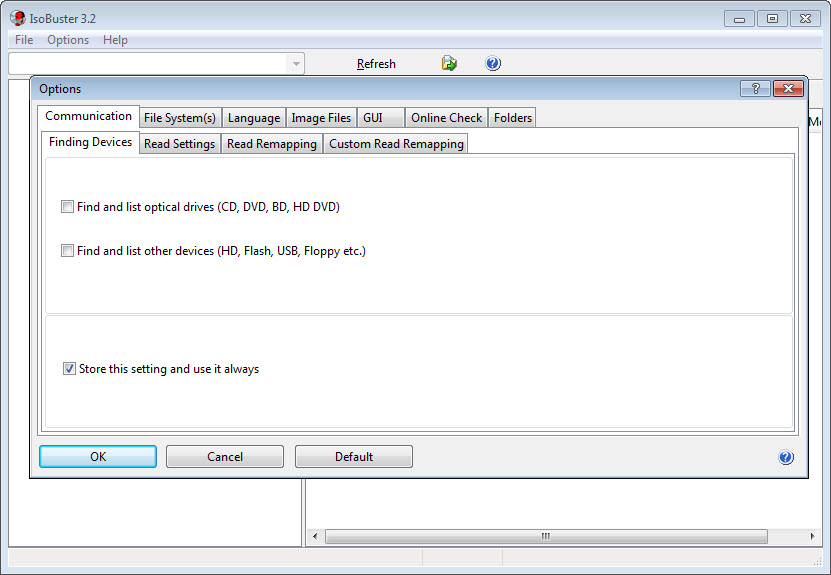The image size is (831, 575).
Task: Switch to the Folders tab
Action: [x=512, y=118]
